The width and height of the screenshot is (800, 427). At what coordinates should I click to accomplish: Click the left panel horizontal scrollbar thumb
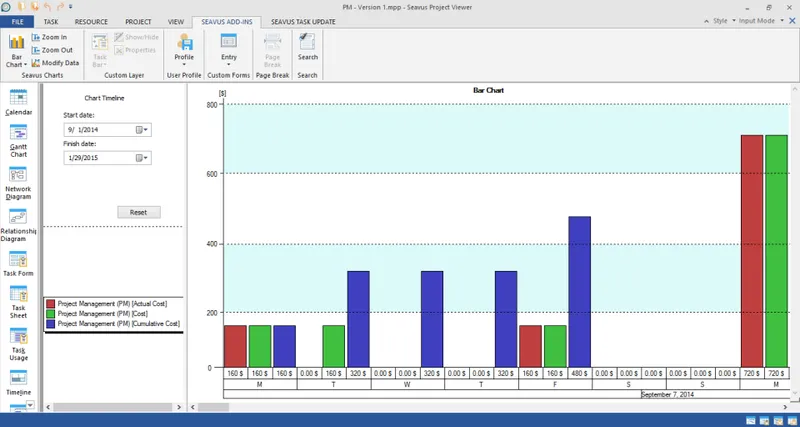(x=113, y=407)
